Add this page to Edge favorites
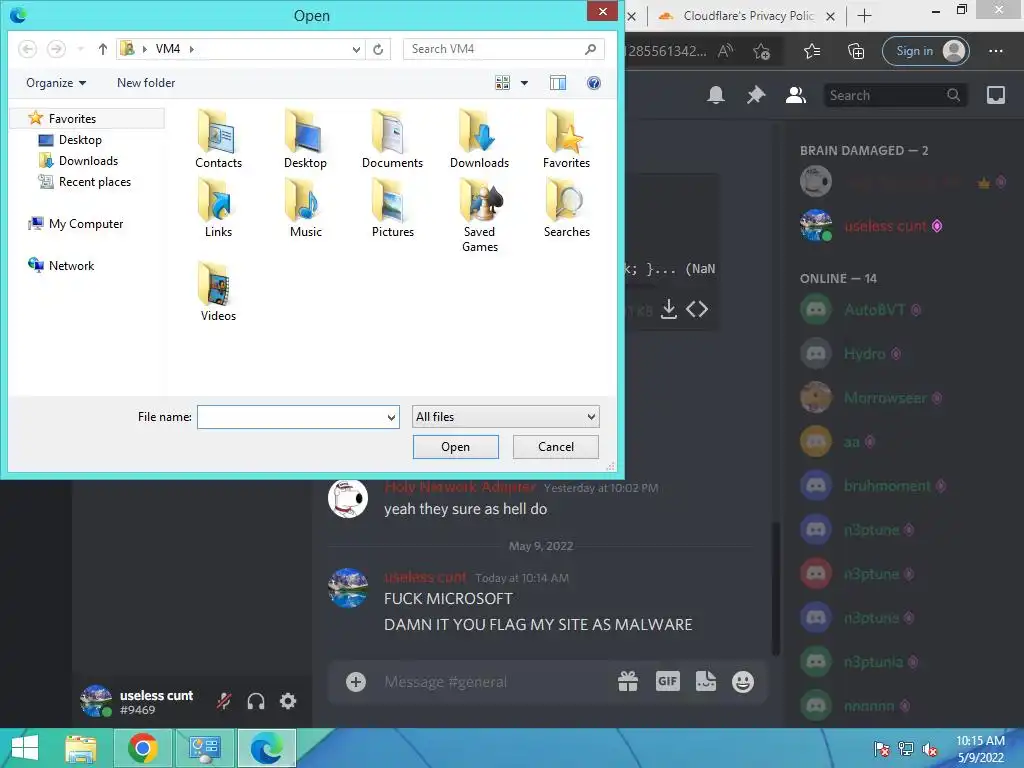 tap(761, 51)
